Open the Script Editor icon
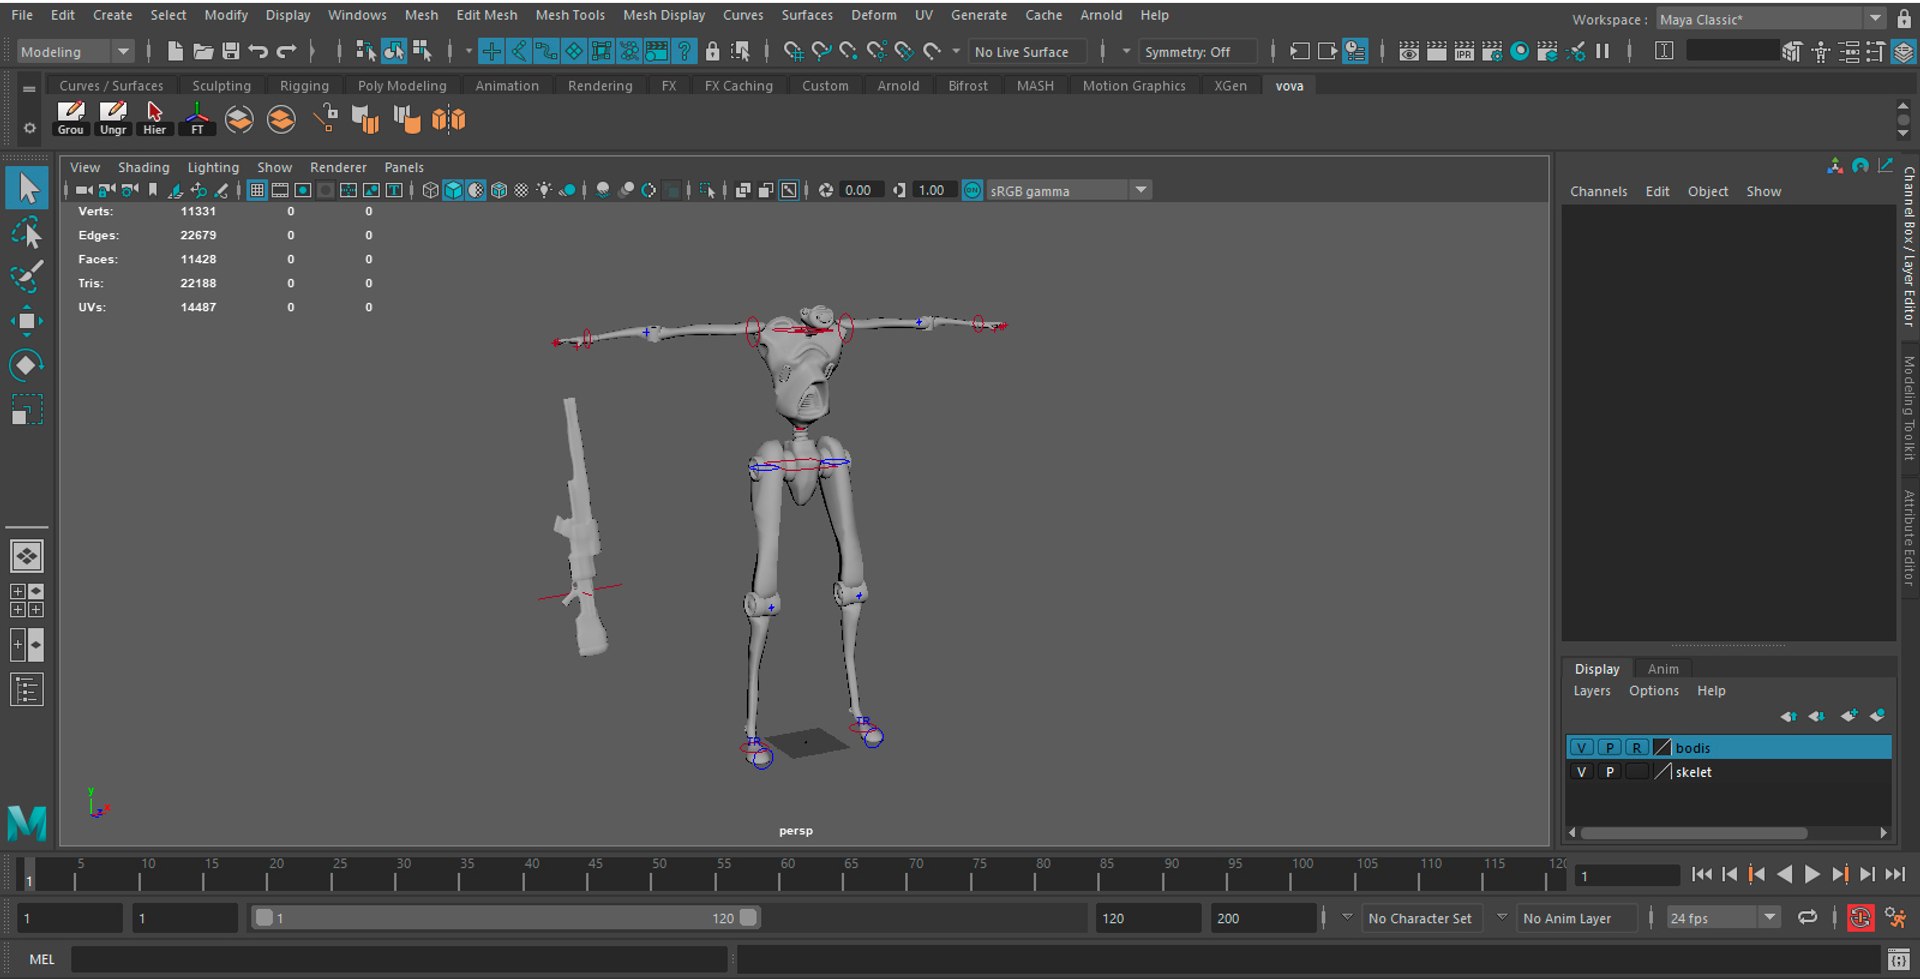Image resolution: width=1920 pixels, height=979 pixels. [1898, 959]
